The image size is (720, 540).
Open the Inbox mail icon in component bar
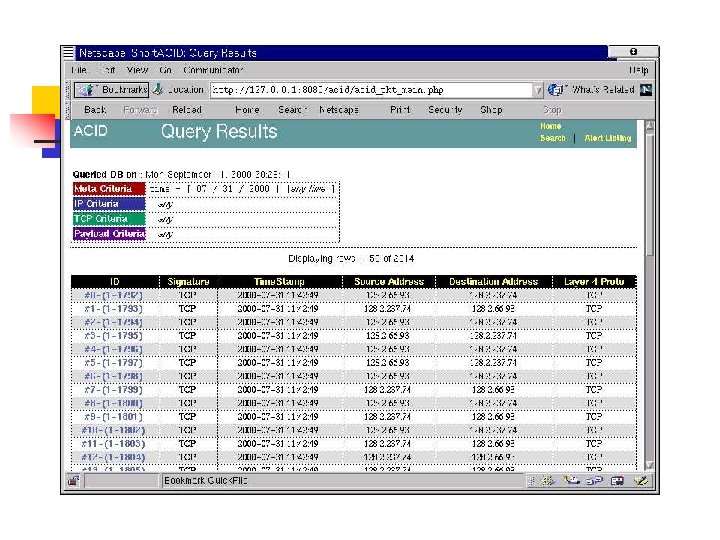click(x=571, y=481)
